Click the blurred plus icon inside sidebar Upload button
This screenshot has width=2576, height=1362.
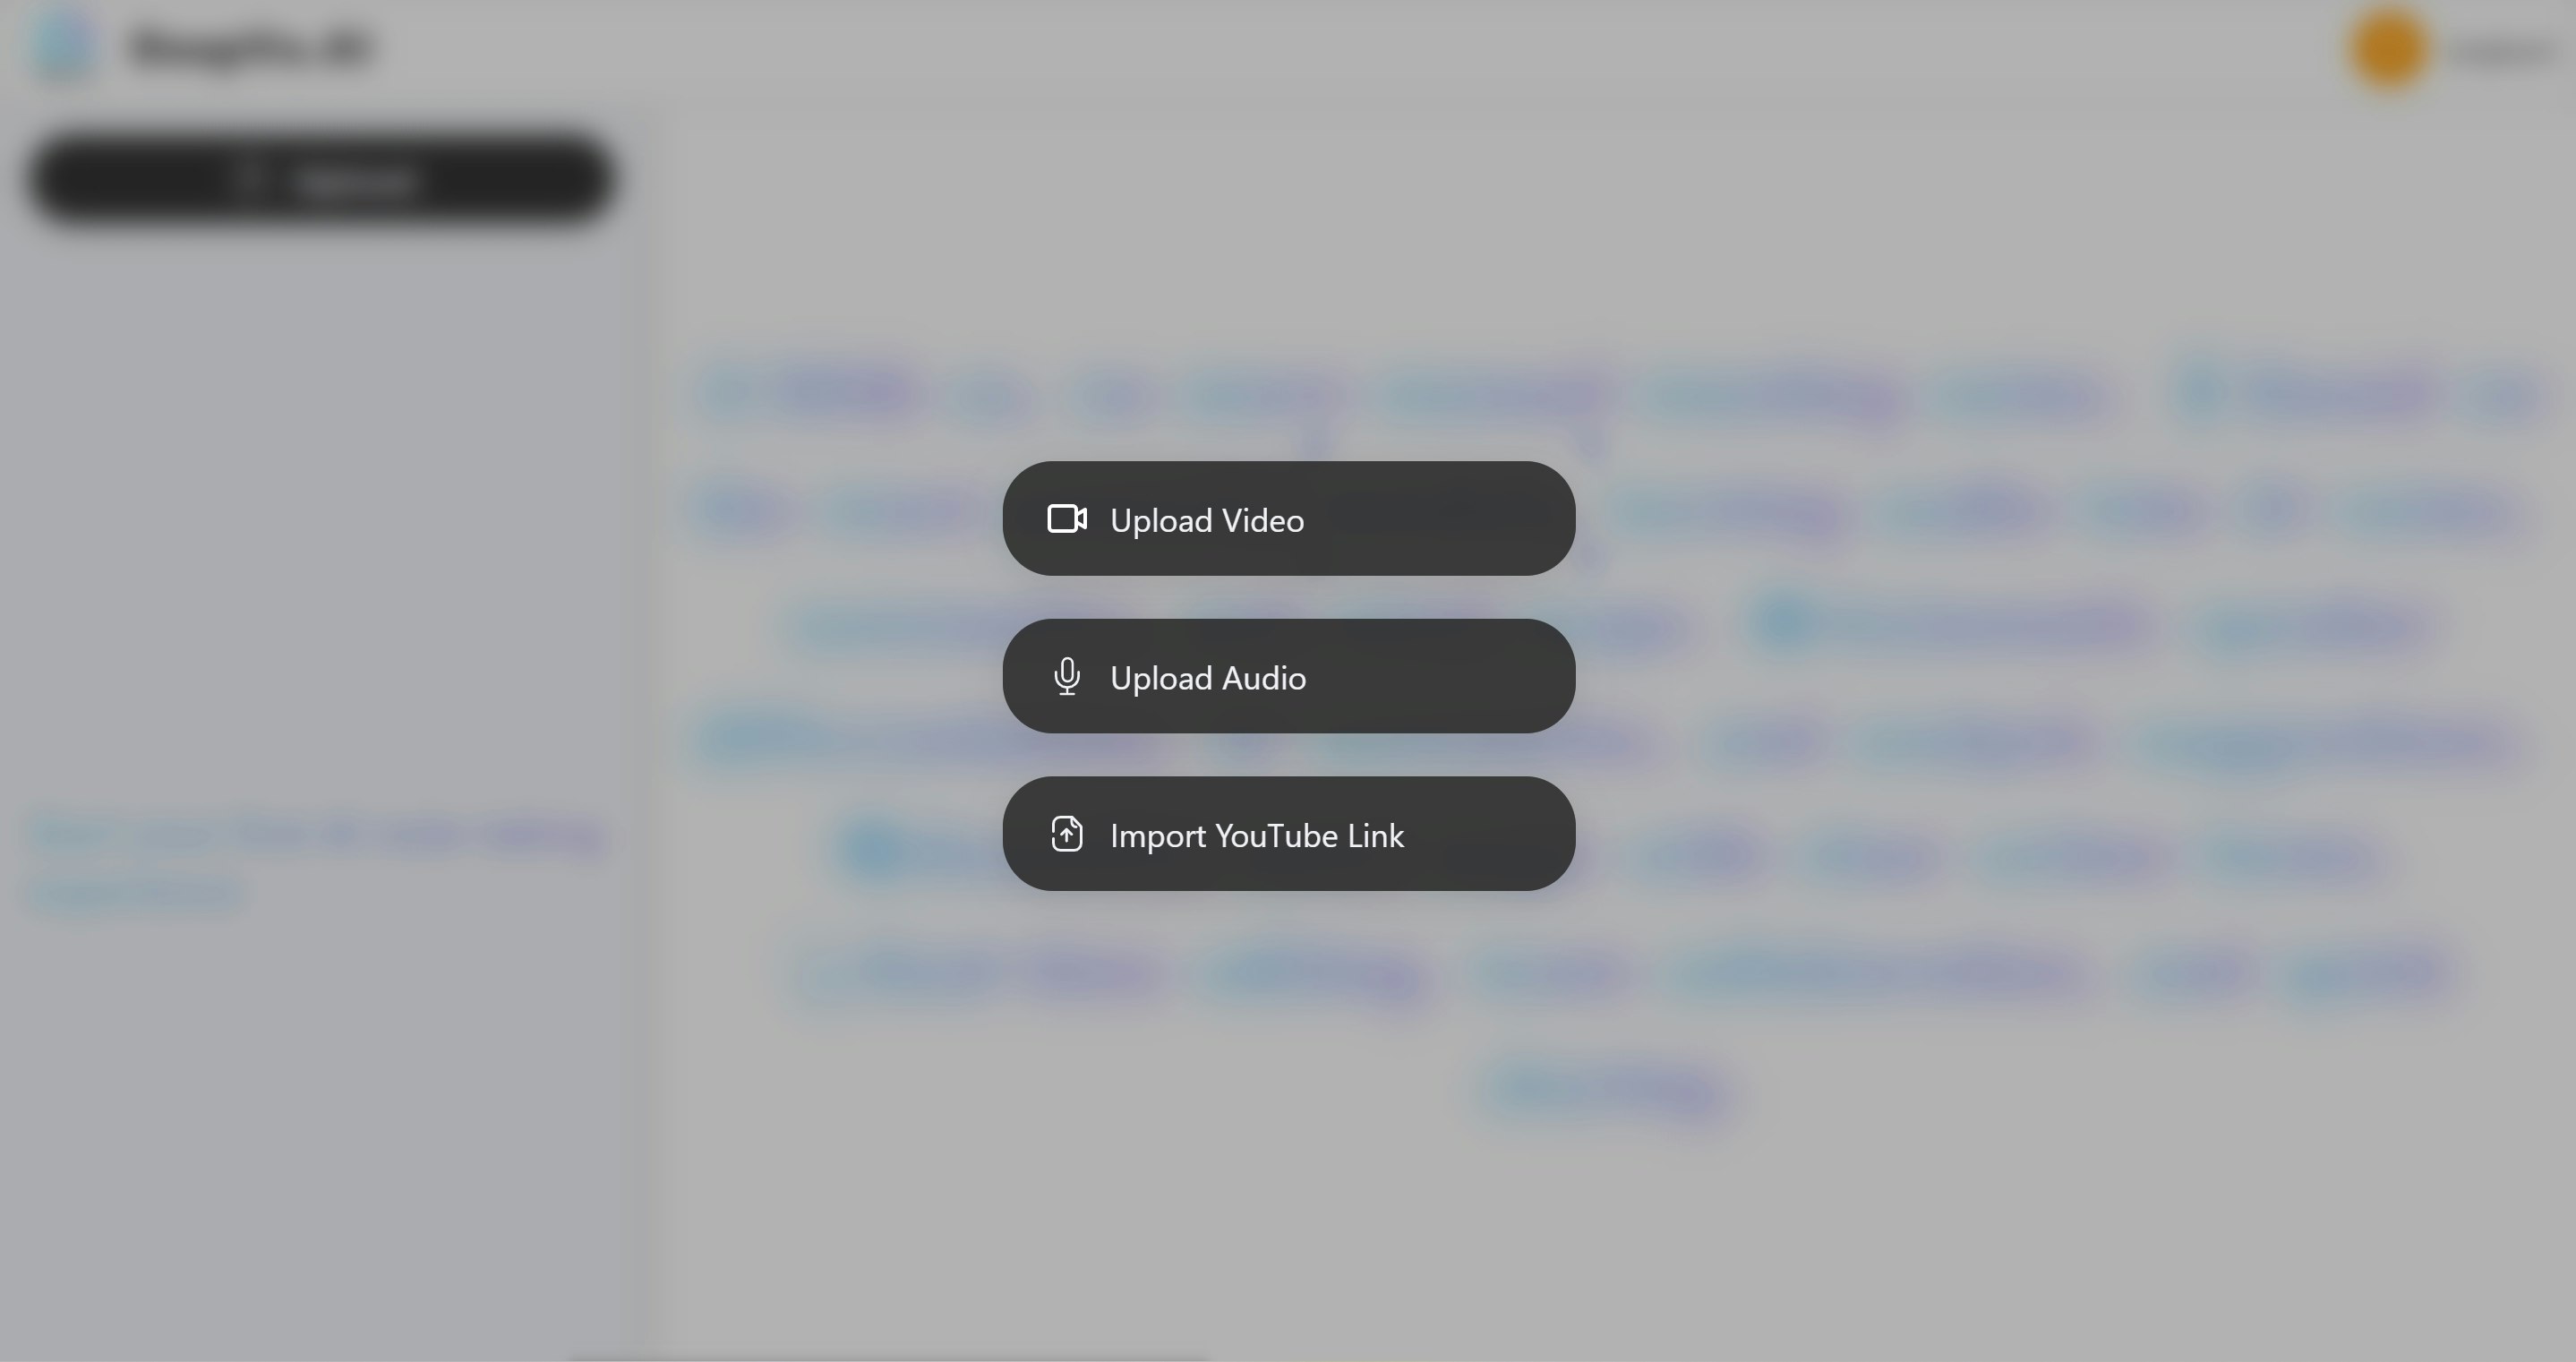click(250, 180)
